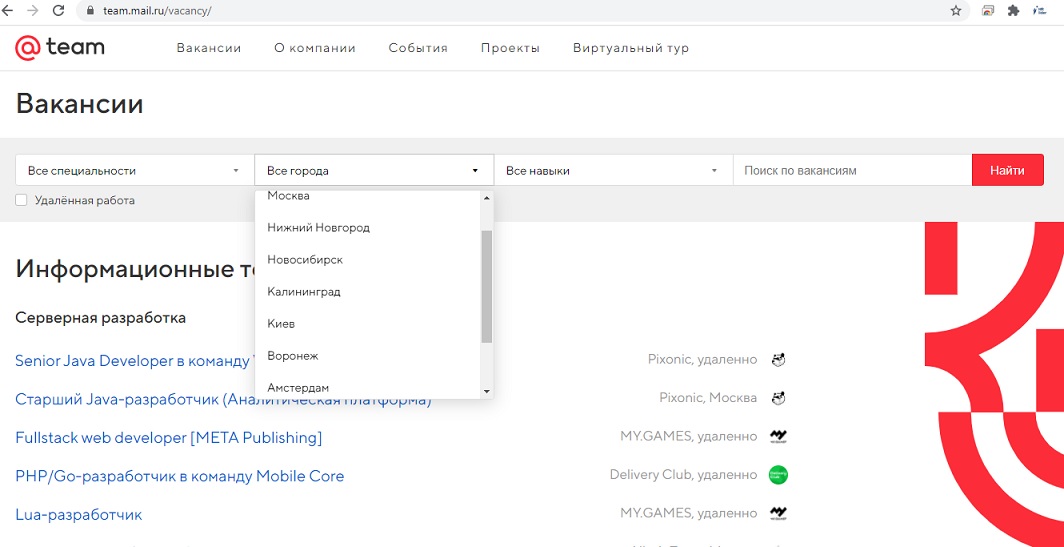Click the Pixonic logo beside Senior Java Developer
Screen dimensions: 1064x547
(778, 359)
